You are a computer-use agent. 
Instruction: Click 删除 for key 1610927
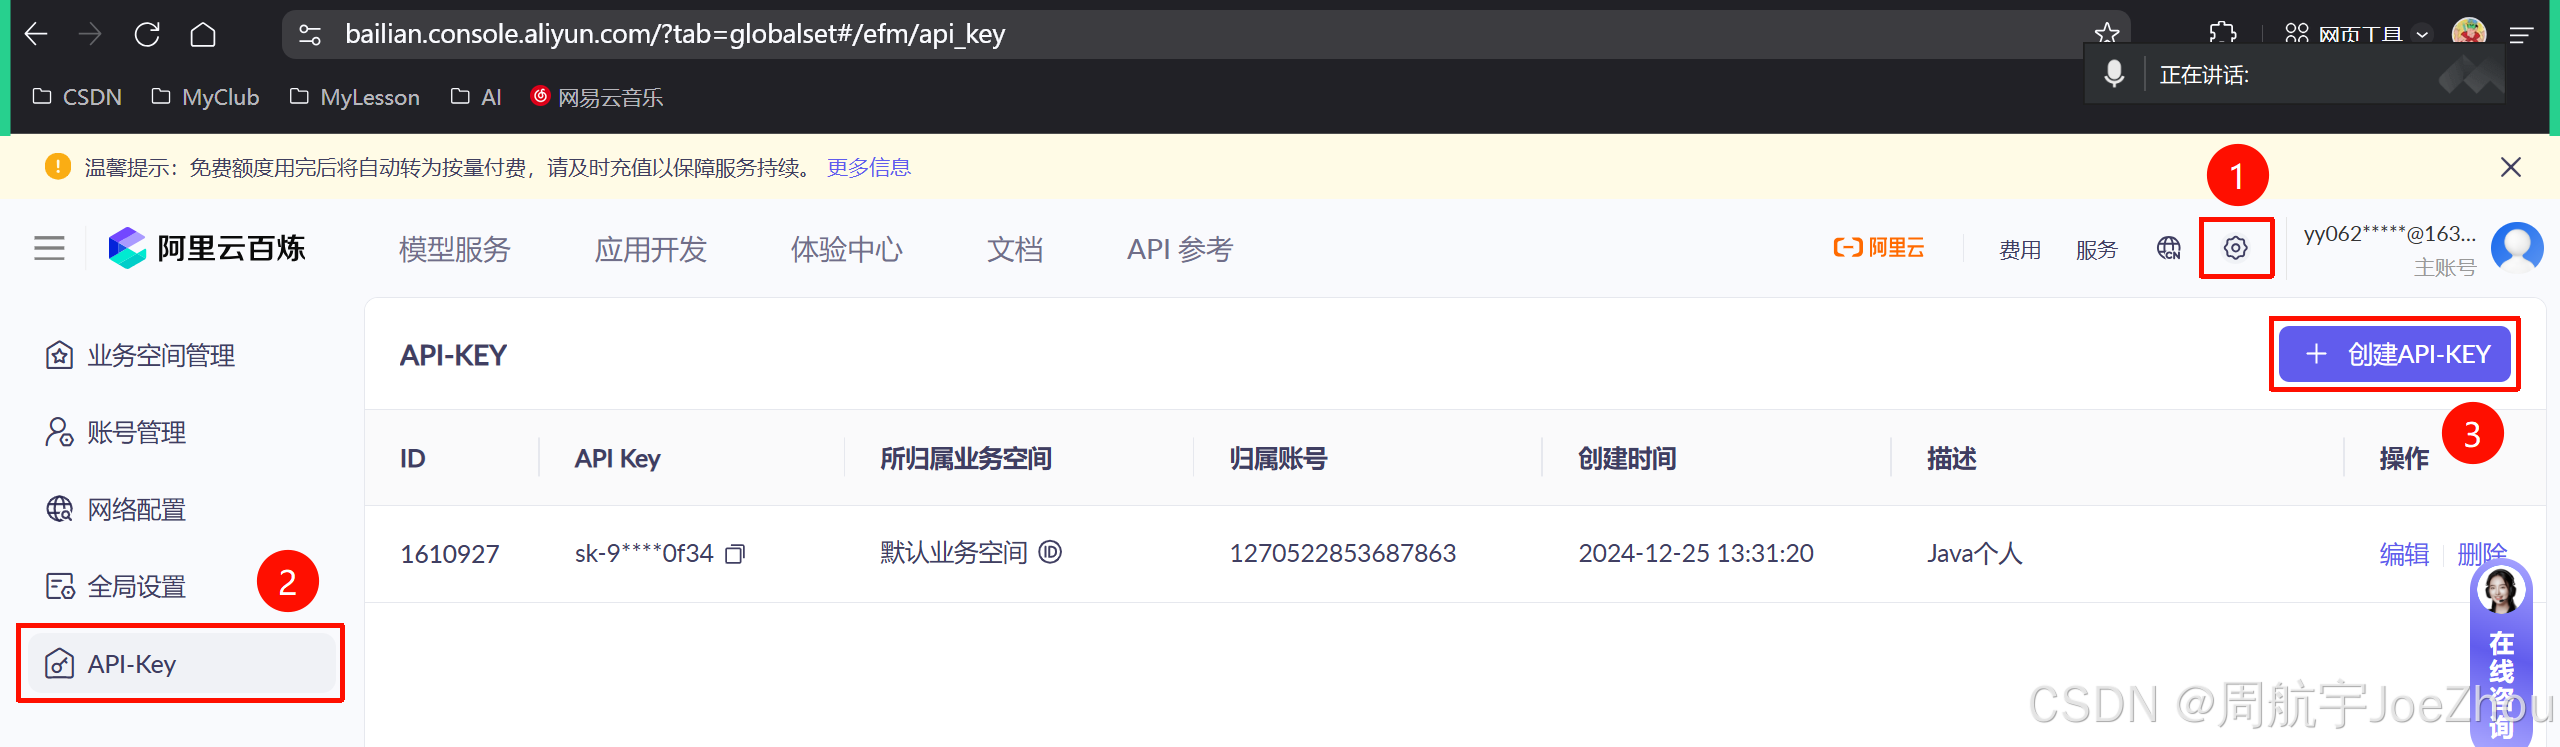[x=2482, y=553]
